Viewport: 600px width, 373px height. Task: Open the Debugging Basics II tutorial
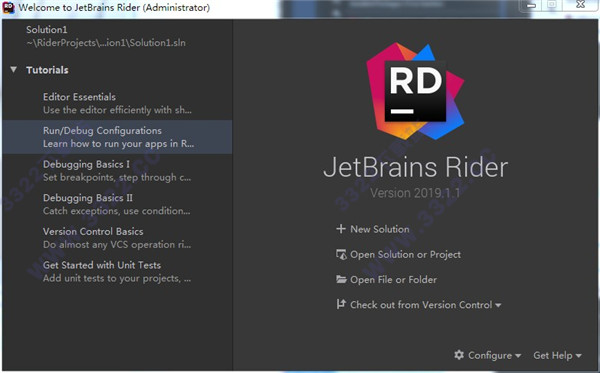pos(117,204)
